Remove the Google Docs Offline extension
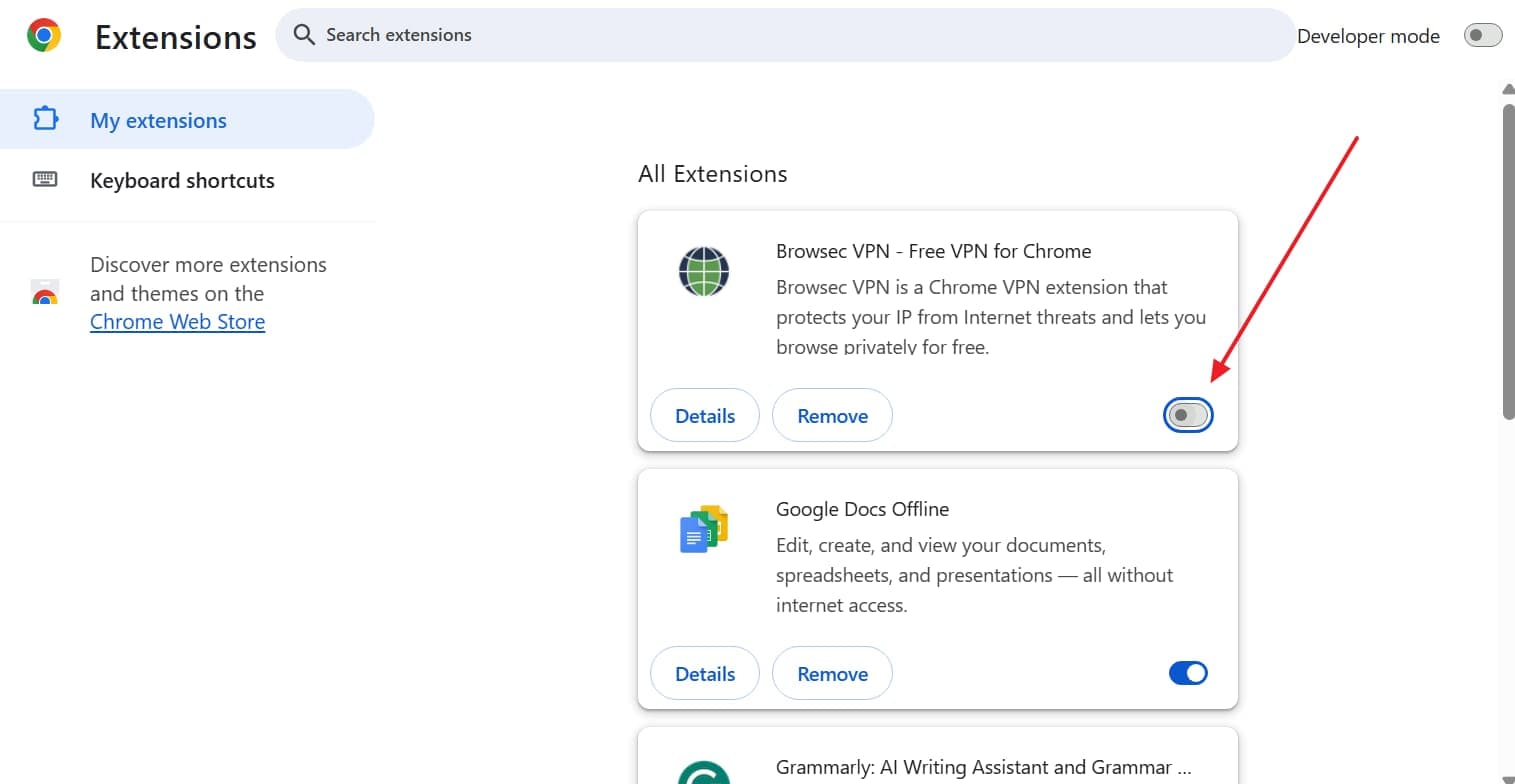Image resolution: width=1515 pixels, height=784 pixels. pos(832,673)
